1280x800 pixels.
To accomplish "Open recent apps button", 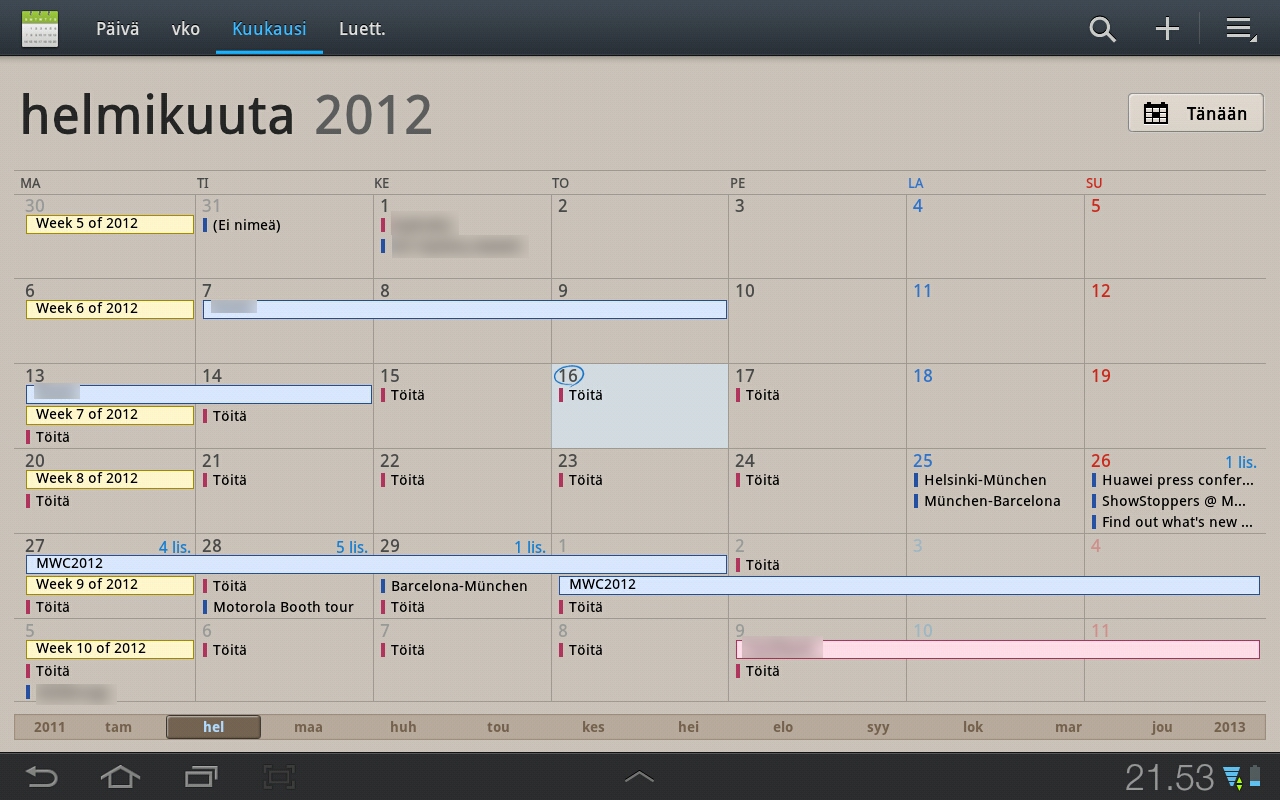I will (x=201, y=776).
